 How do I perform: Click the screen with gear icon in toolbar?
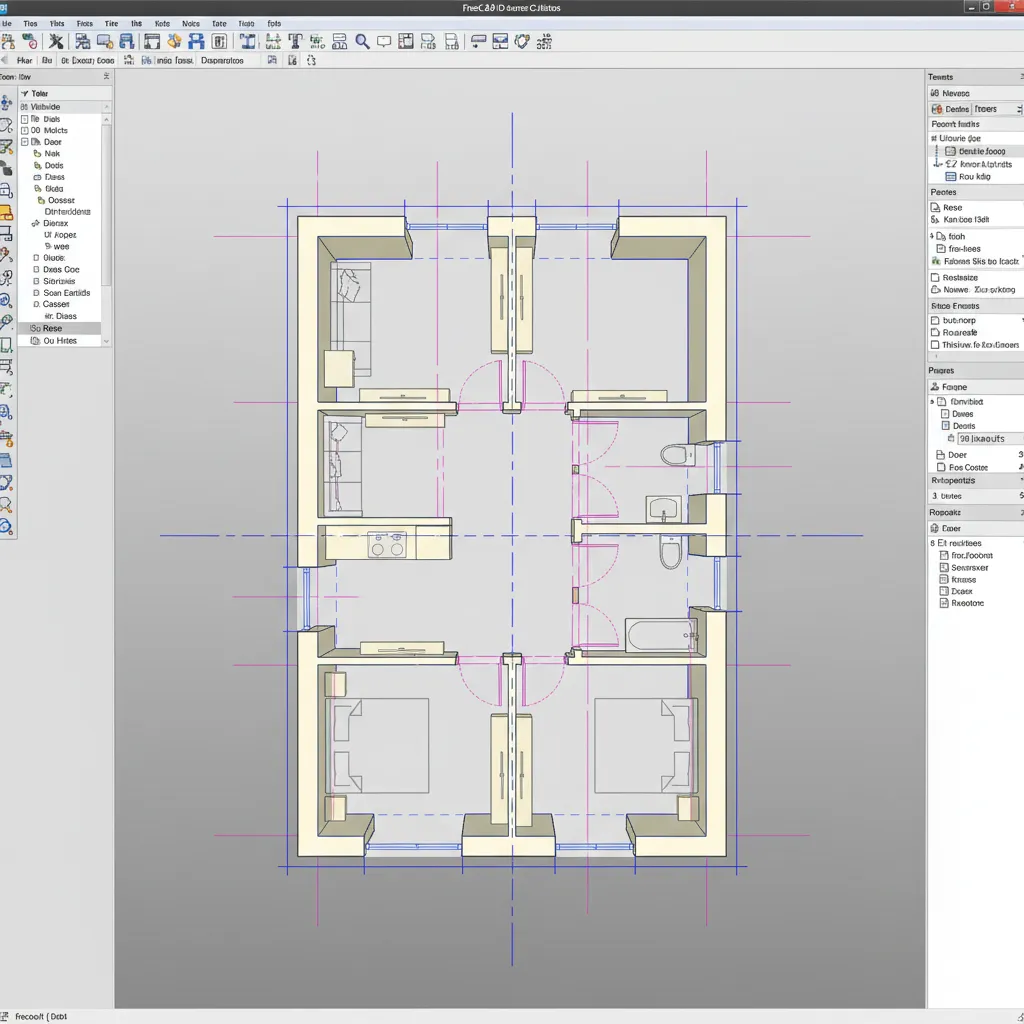104,42
